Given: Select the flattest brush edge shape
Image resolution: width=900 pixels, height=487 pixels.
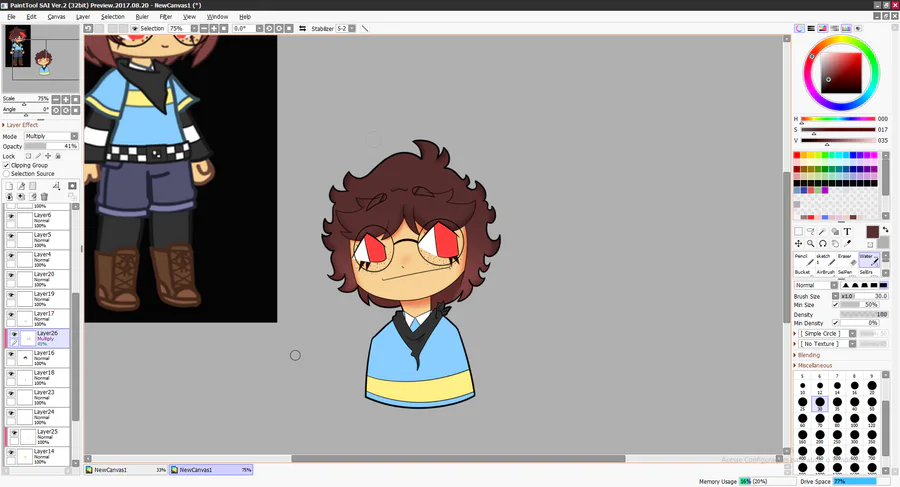Looking at the screenshot, I should 884,285.
